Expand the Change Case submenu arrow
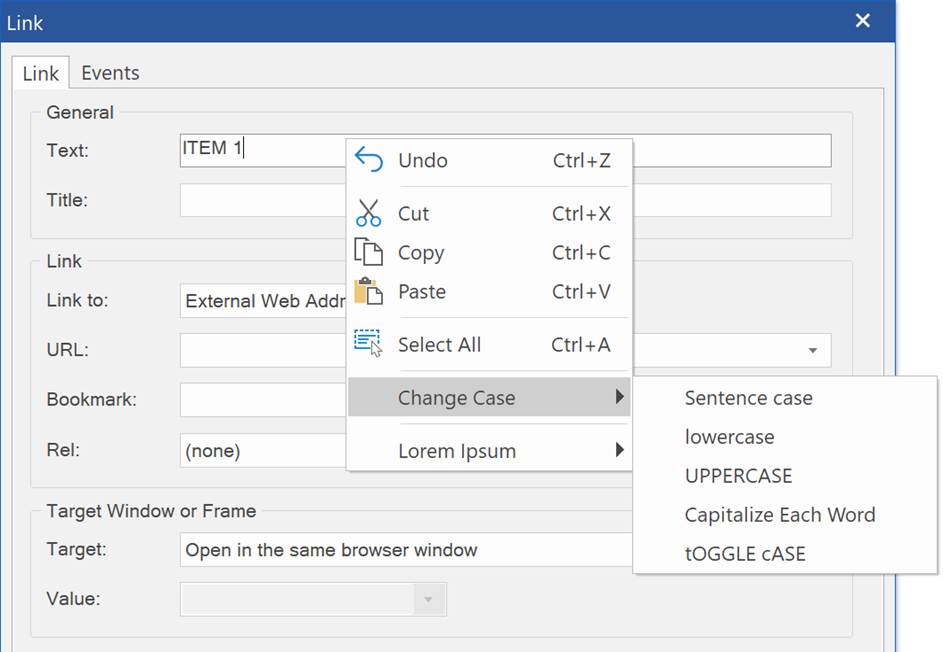 [620, 398]
